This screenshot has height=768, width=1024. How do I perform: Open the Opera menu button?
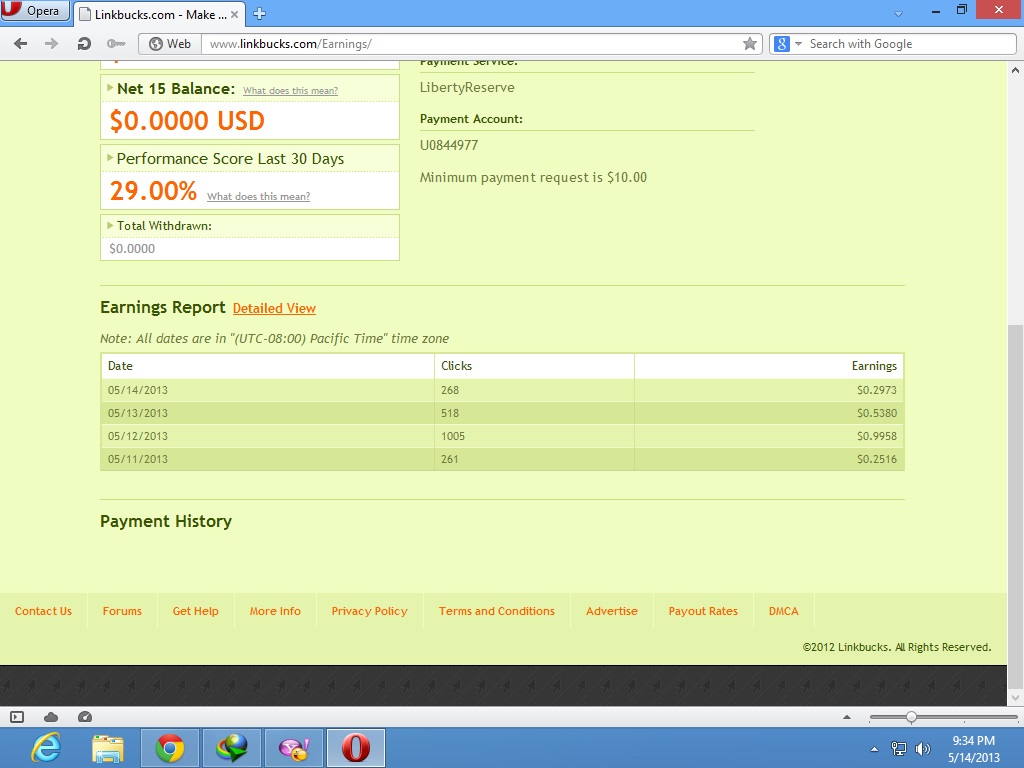[34, 10]
